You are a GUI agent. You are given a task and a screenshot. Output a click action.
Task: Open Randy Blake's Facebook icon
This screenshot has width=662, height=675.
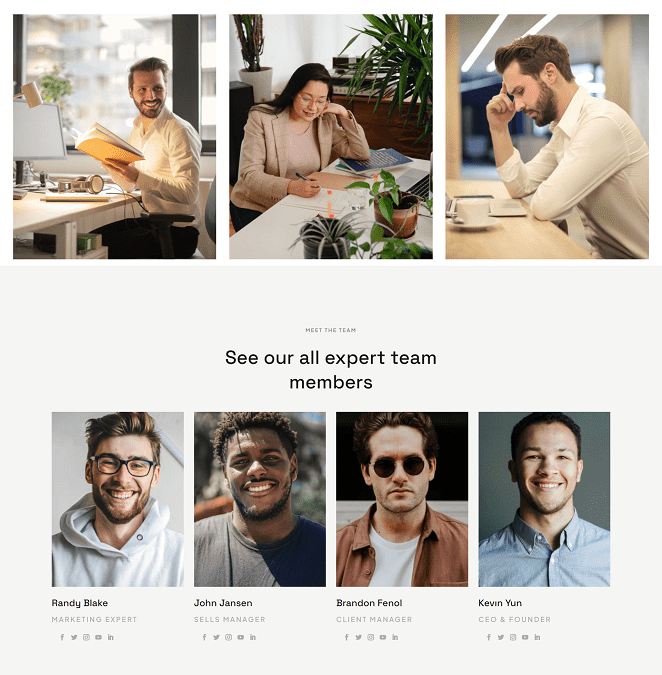(x=62, y=637)
